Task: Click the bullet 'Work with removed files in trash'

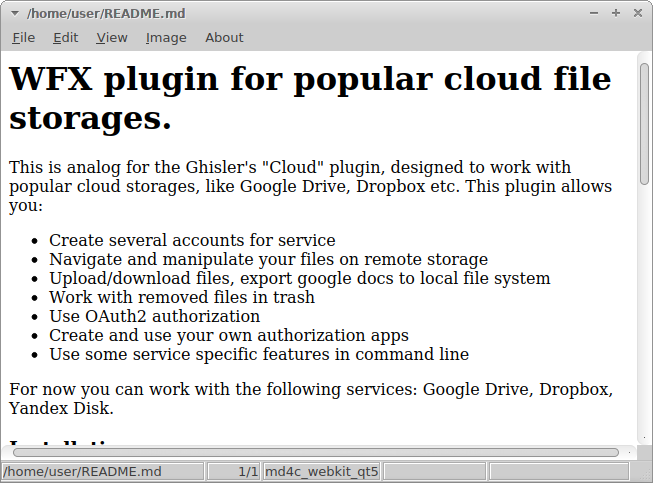Action: click(x=182, y=297)
